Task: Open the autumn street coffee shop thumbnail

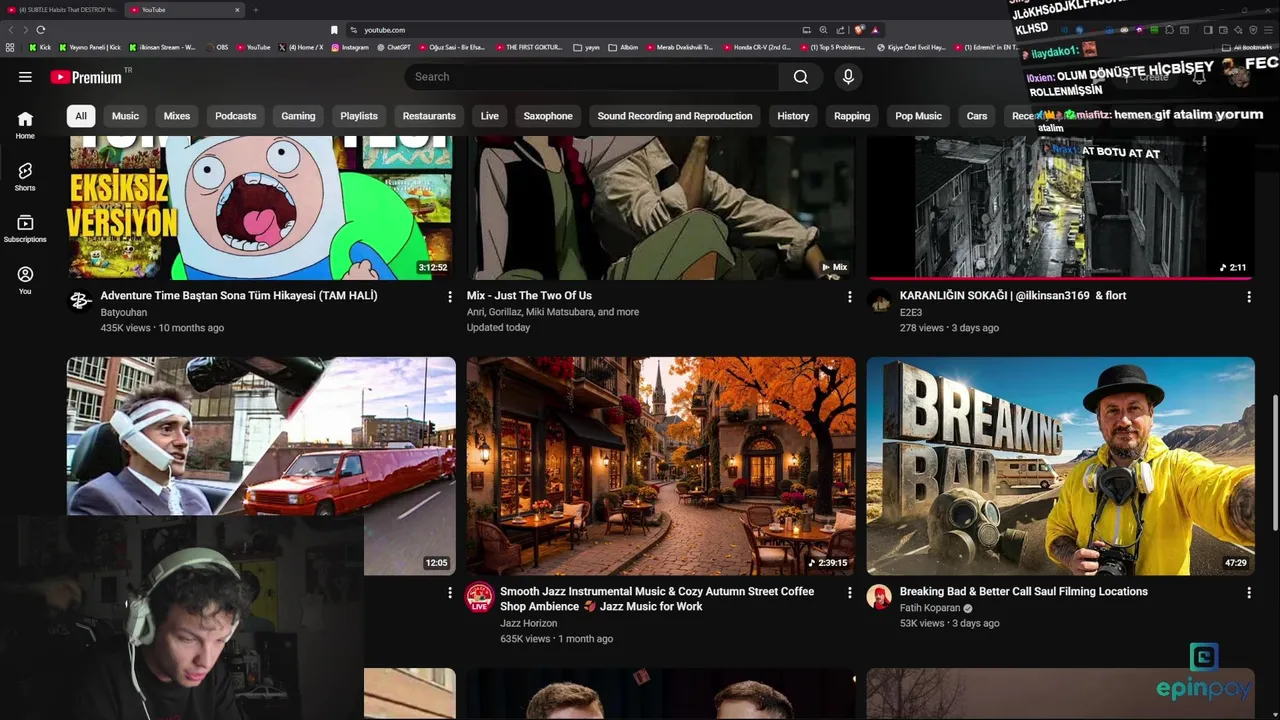Action: tap(661, 466)
